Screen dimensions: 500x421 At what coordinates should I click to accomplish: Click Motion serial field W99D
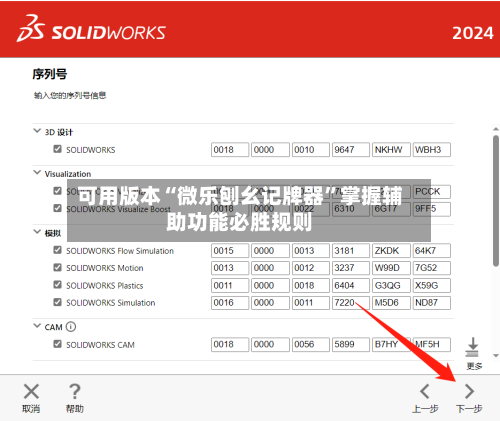point(391,268)
